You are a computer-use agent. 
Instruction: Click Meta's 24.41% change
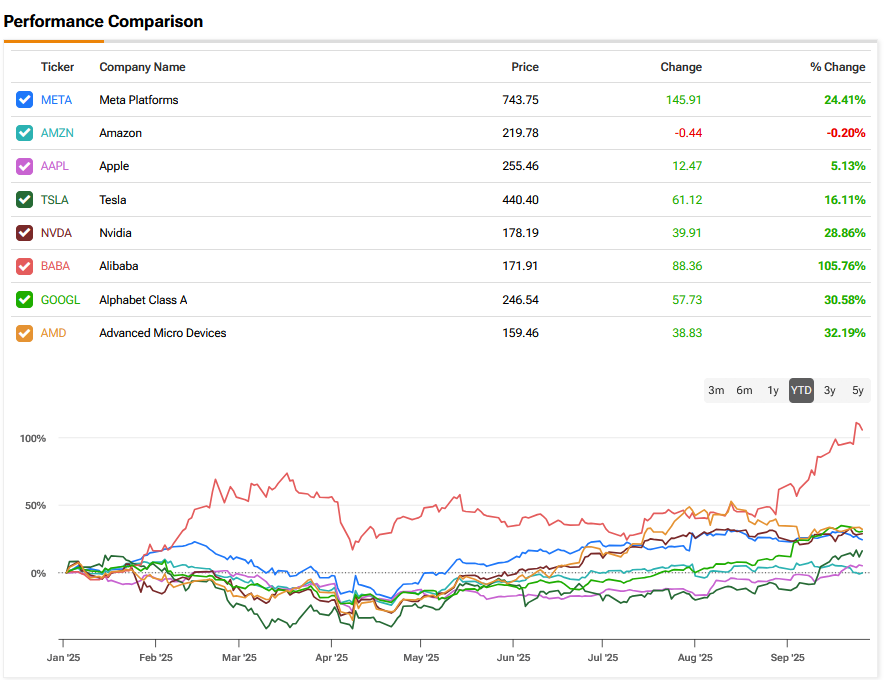845,100
